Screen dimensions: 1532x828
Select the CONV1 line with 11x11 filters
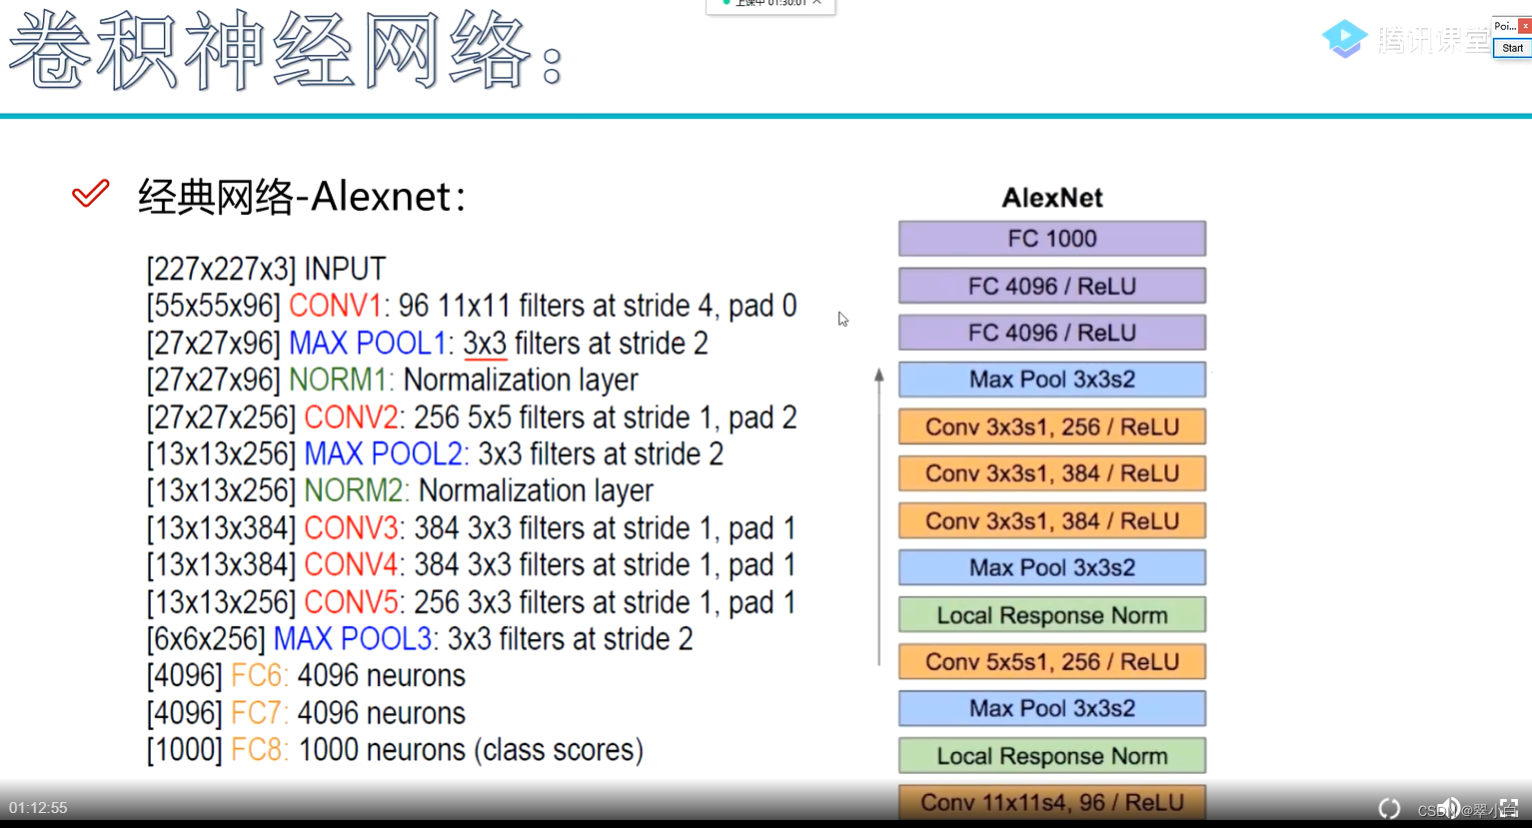[x=471, y=306]
